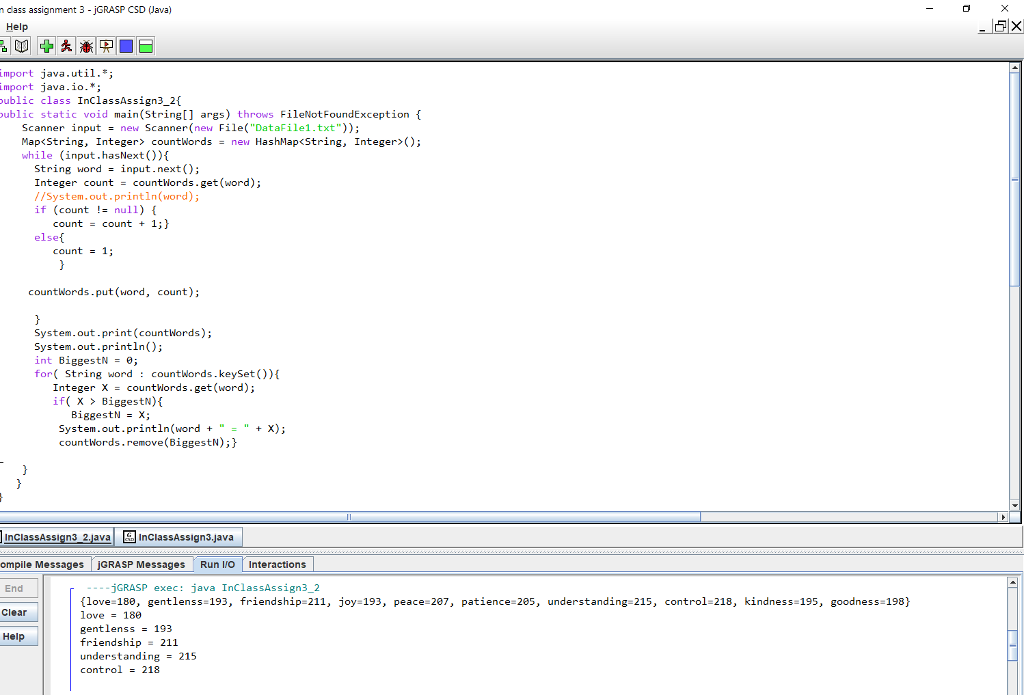Select the Run I/O tab
This screenshot has height=695, width=1024.
coord(217,564)
